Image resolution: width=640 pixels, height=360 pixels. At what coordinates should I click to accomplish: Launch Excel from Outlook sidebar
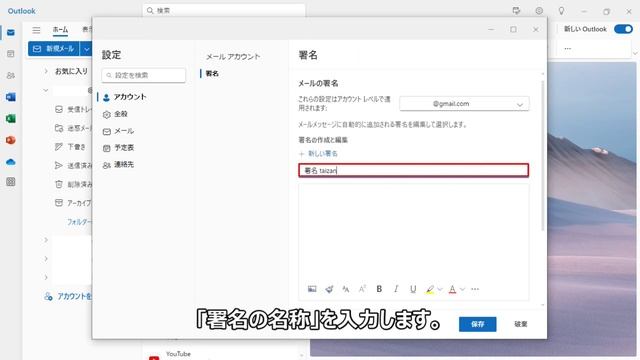(11, 119)
